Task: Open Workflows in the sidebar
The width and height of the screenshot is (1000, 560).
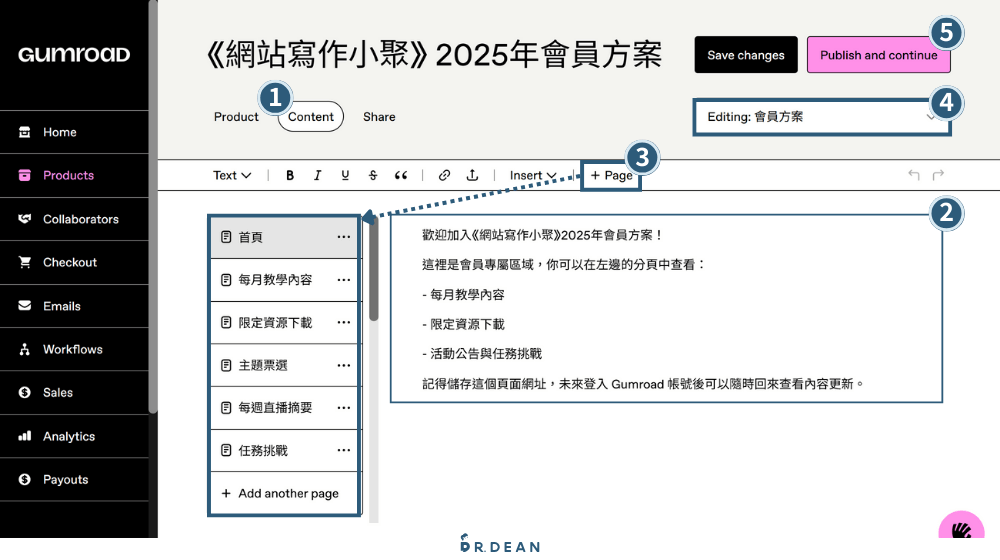Action: click(74, 350)
